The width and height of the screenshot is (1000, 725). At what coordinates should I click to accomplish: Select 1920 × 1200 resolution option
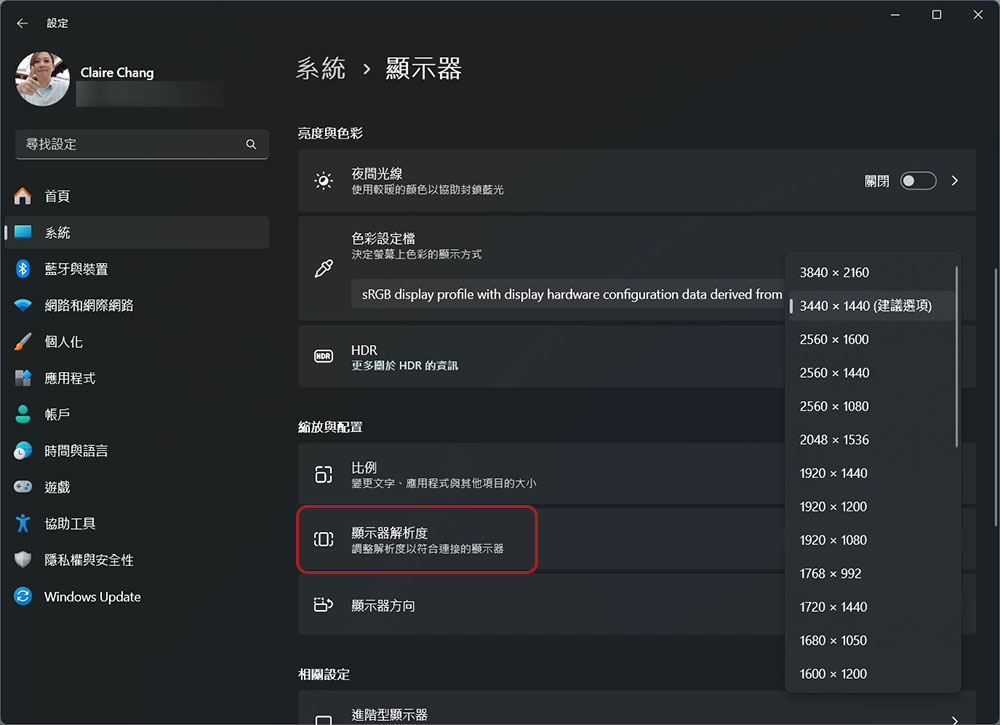871,507
